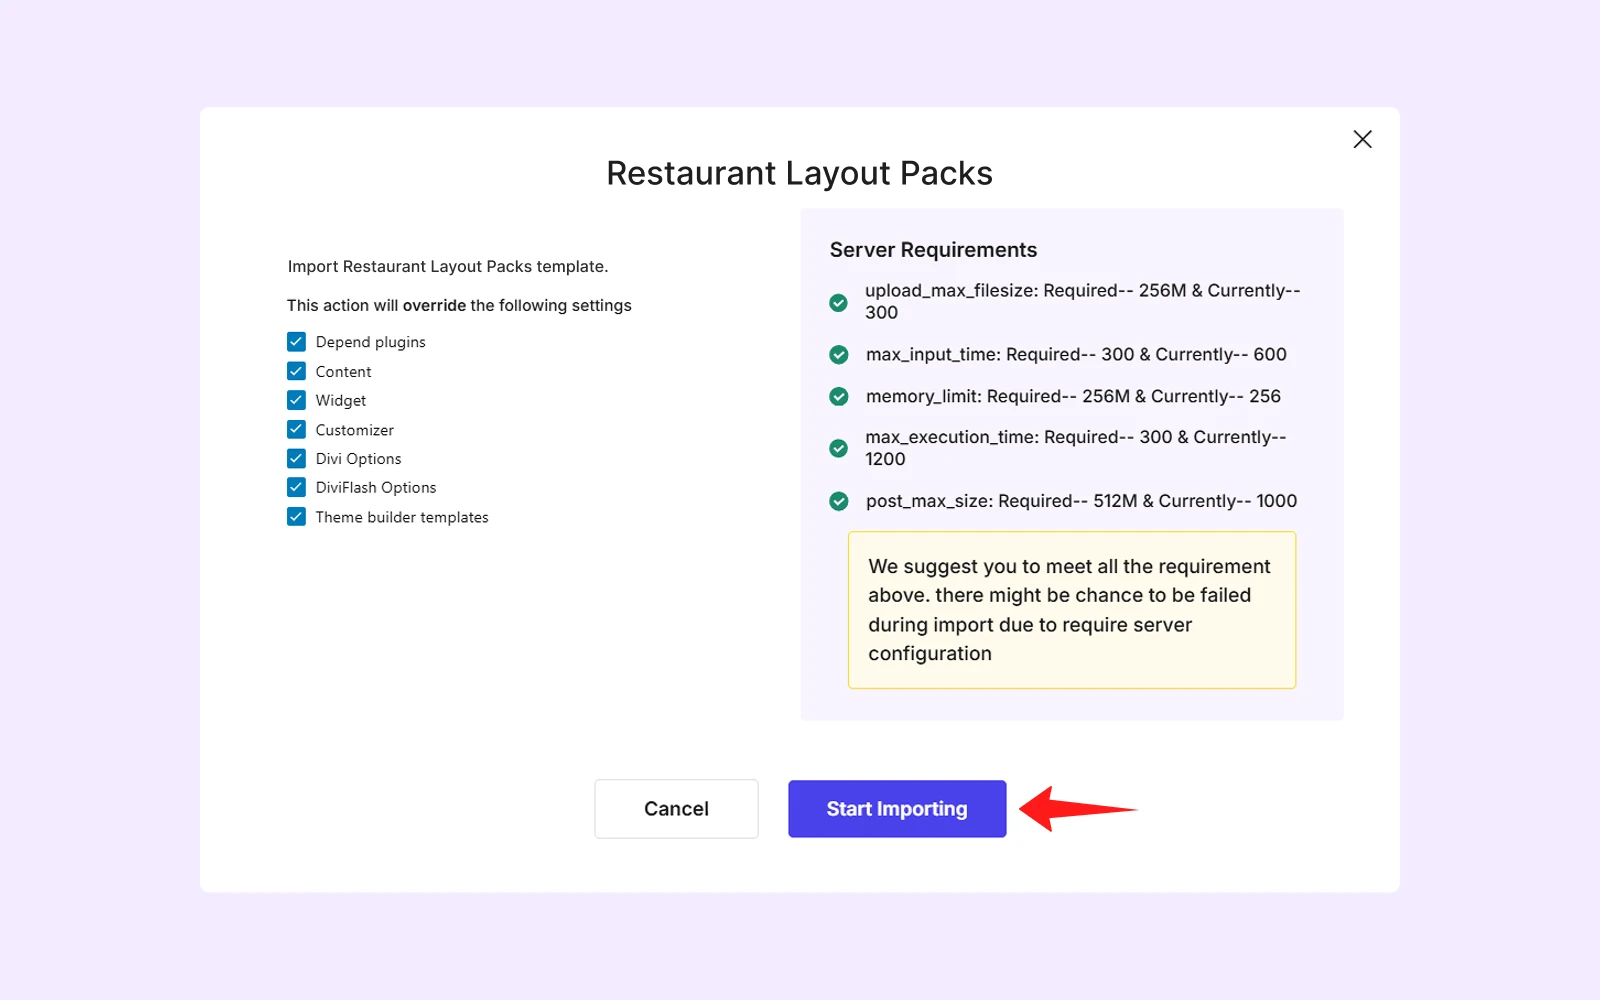Click the yellow server configuration warning box
This screenshot has width=1600, height=1000.
1071,610
